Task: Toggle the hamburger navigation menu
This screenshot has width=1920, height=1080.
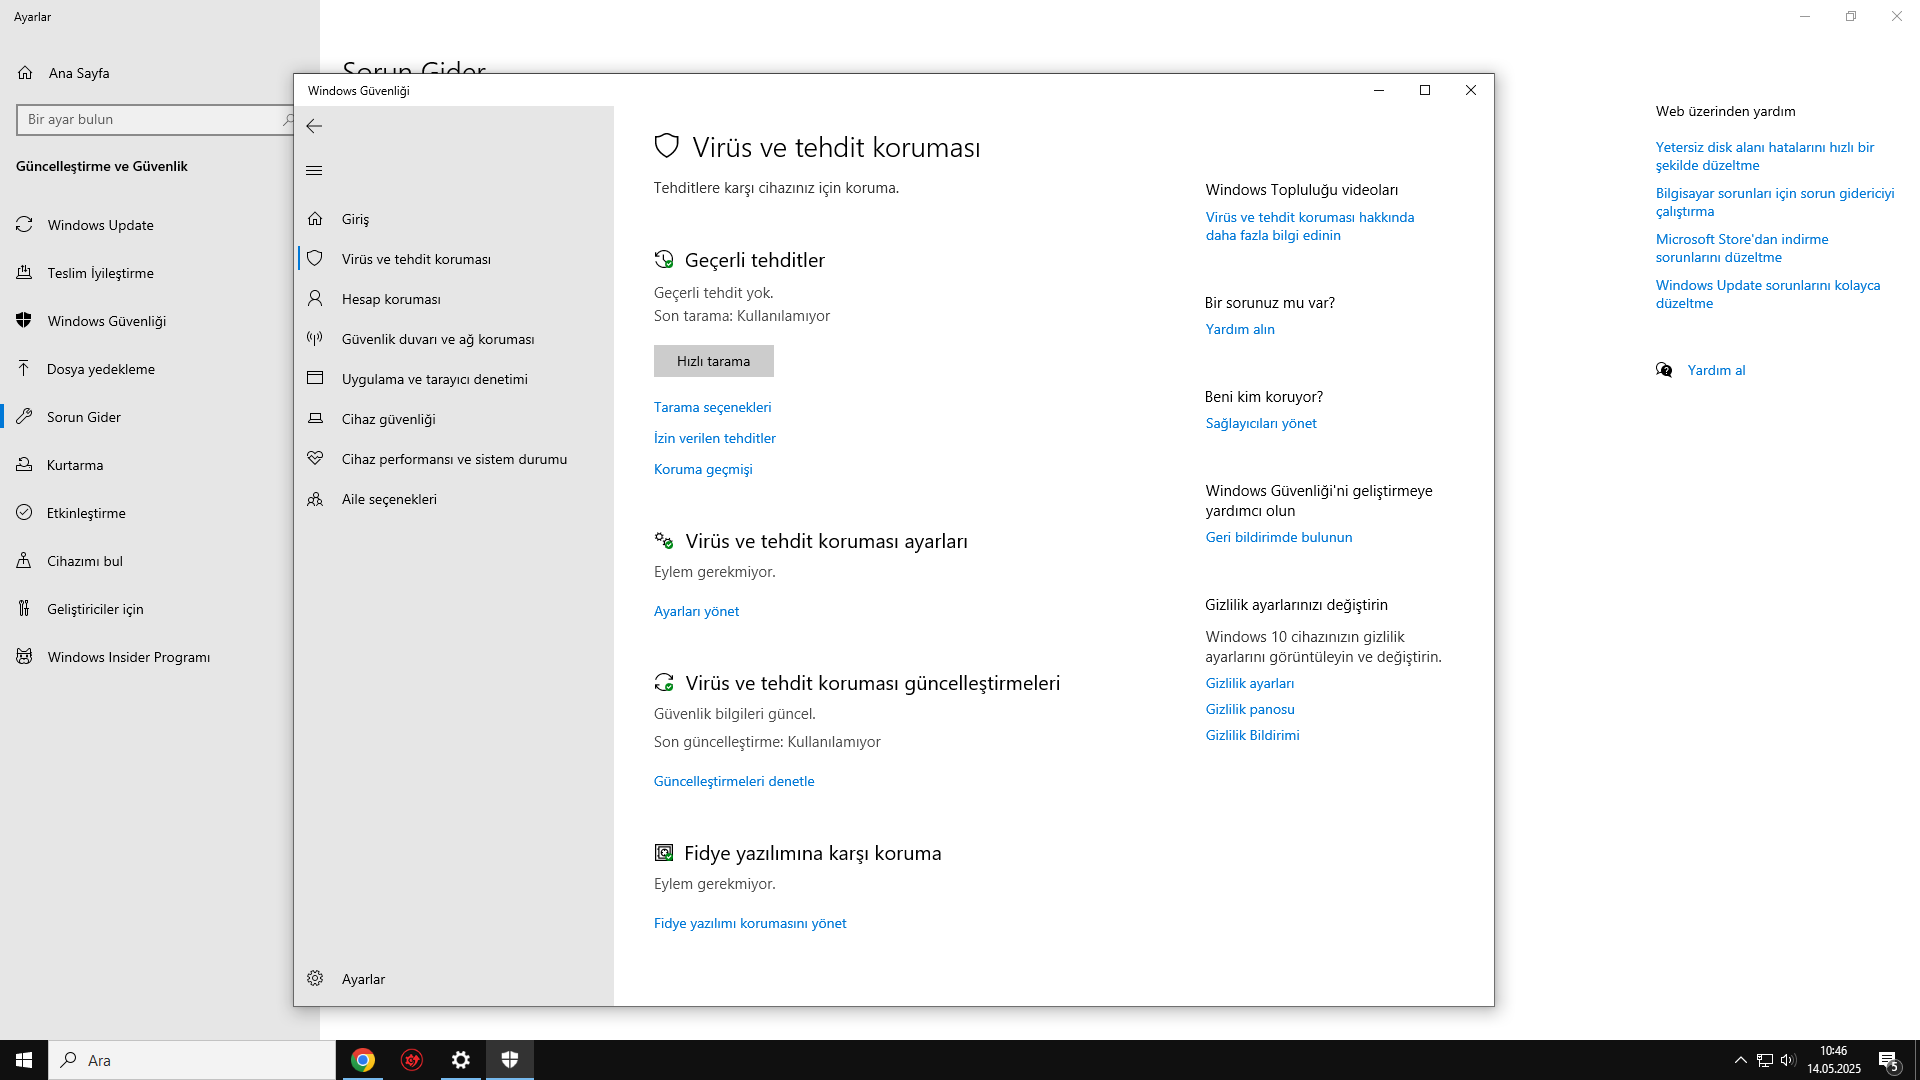Action: pos(314,170)
